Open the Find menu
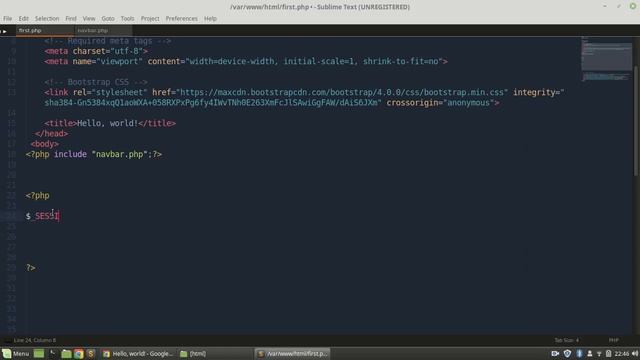The image size is (640, 360). [71, 18]
